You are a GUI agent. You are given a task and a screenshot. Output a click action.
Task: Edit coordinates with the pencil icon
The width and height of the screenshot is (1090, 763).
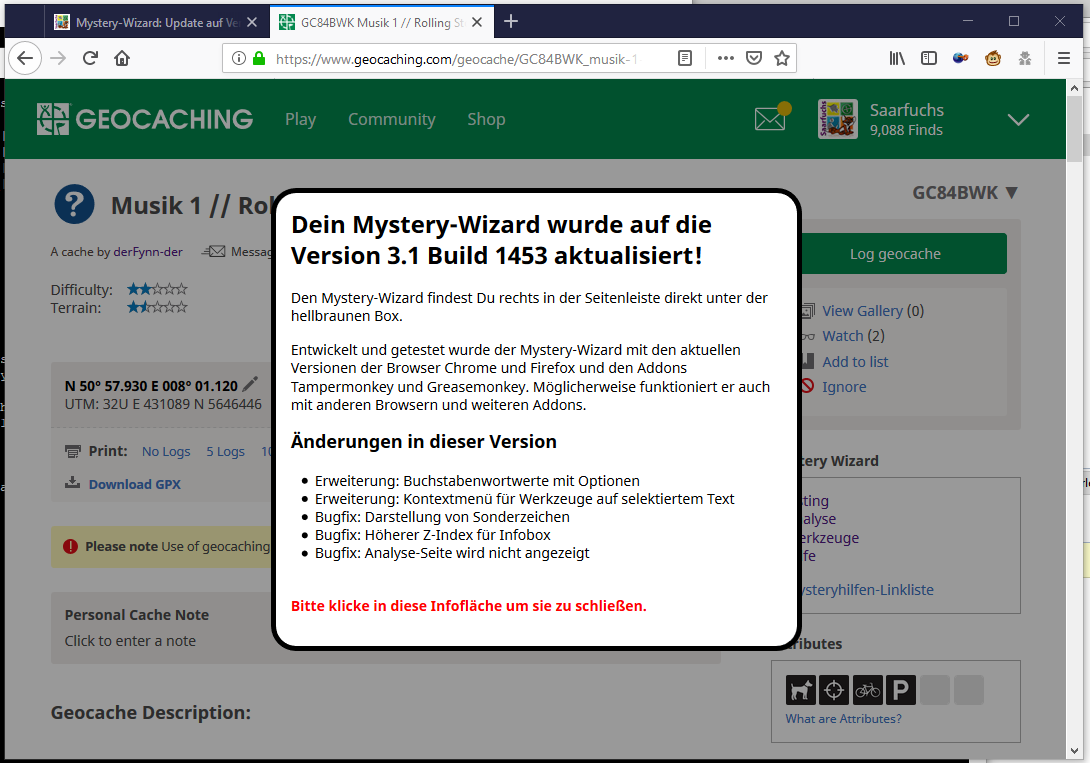250,384
